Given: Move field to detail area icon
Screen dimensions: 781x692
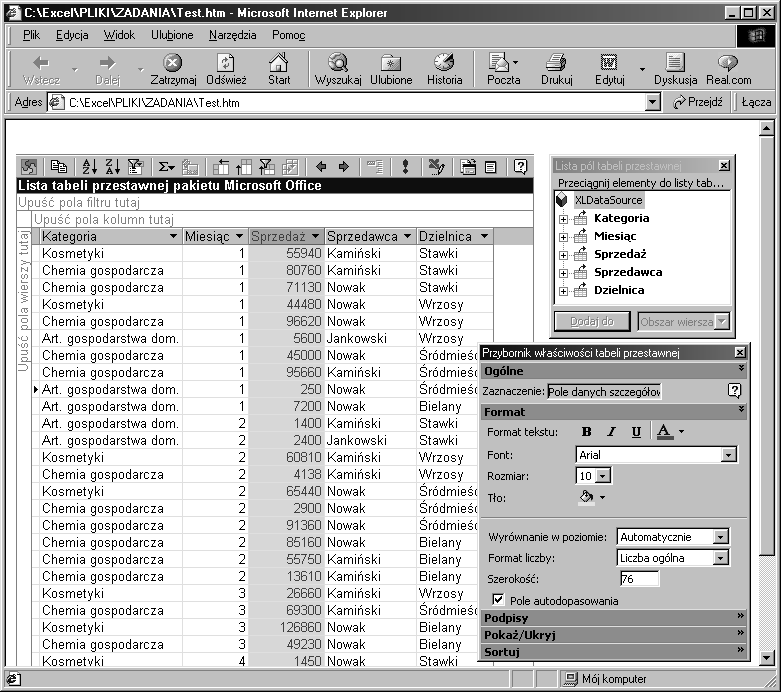Looking at the screenshot, I should [290, 166].
